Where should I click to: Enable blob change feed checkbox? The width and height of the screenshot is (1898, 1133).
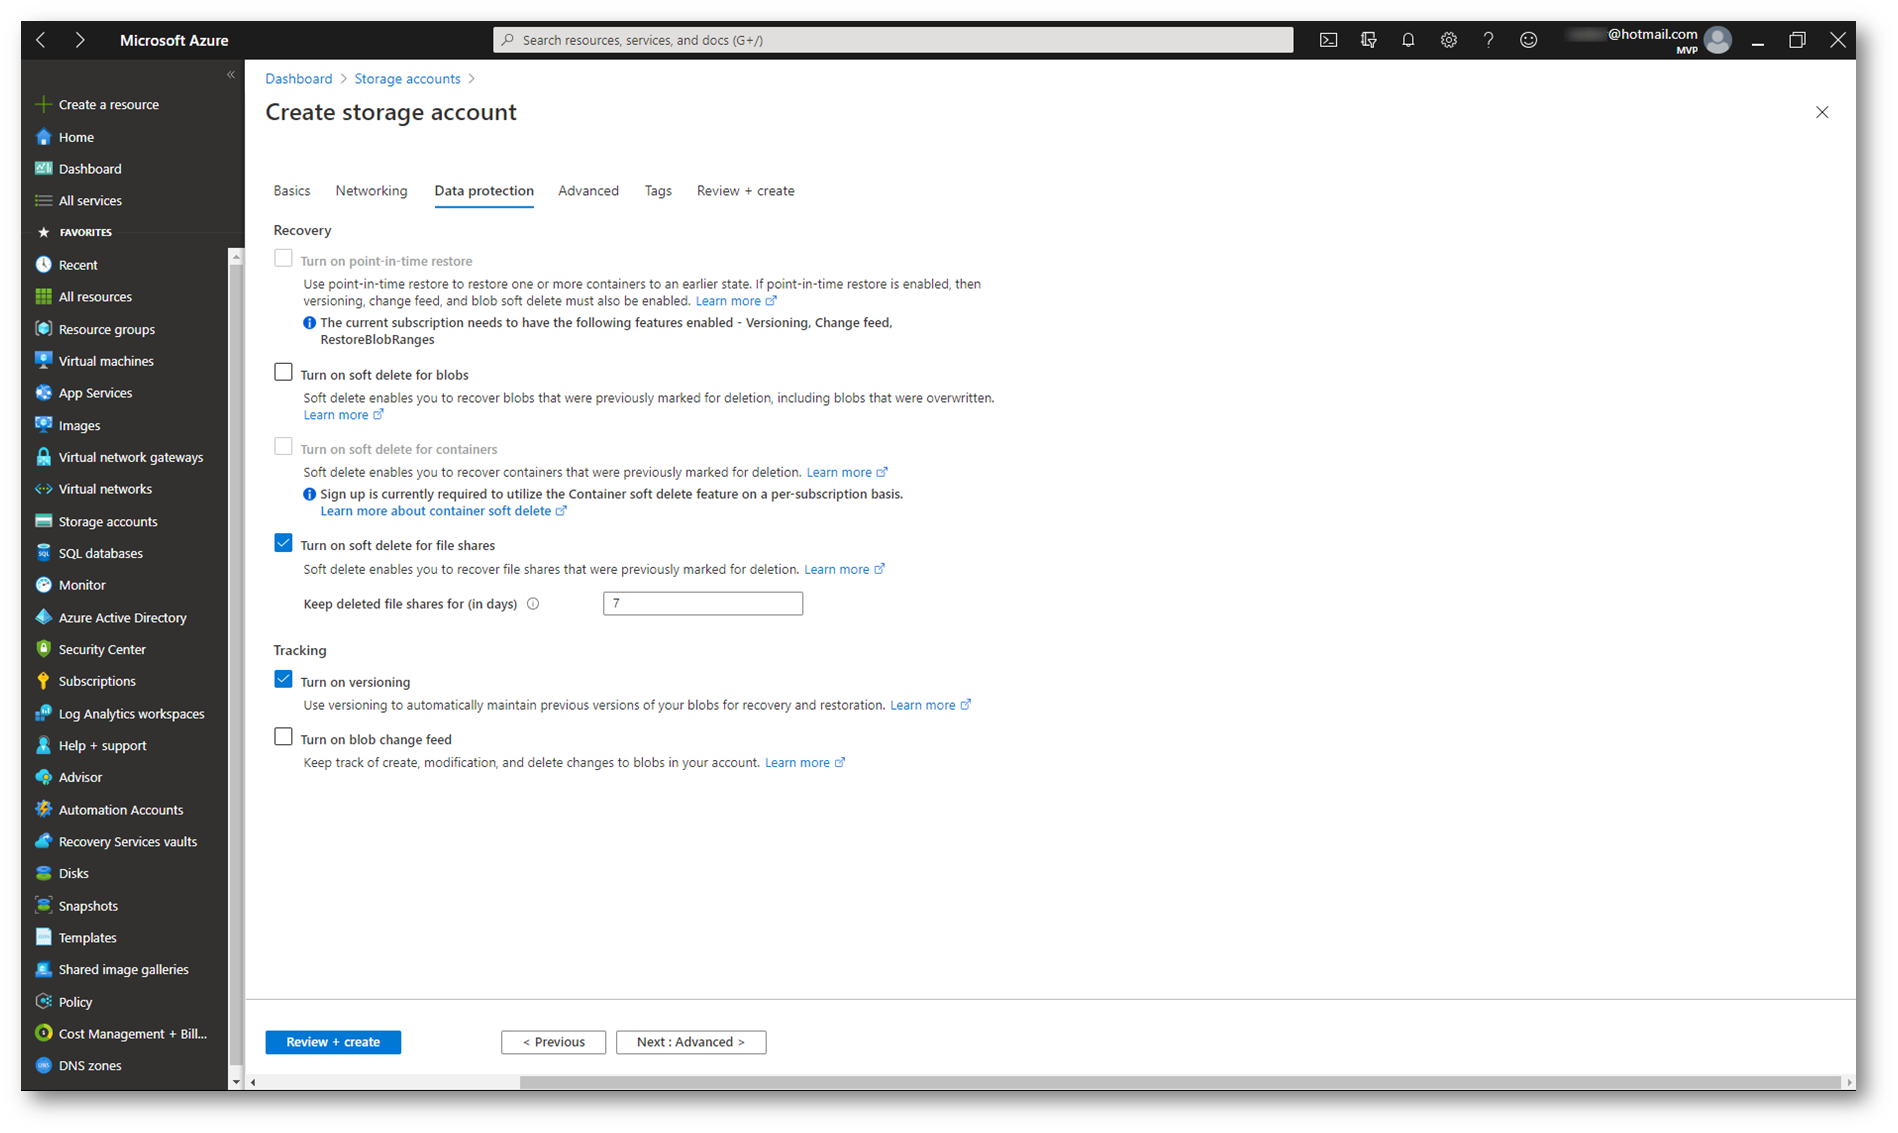click(x=283, y=737)
